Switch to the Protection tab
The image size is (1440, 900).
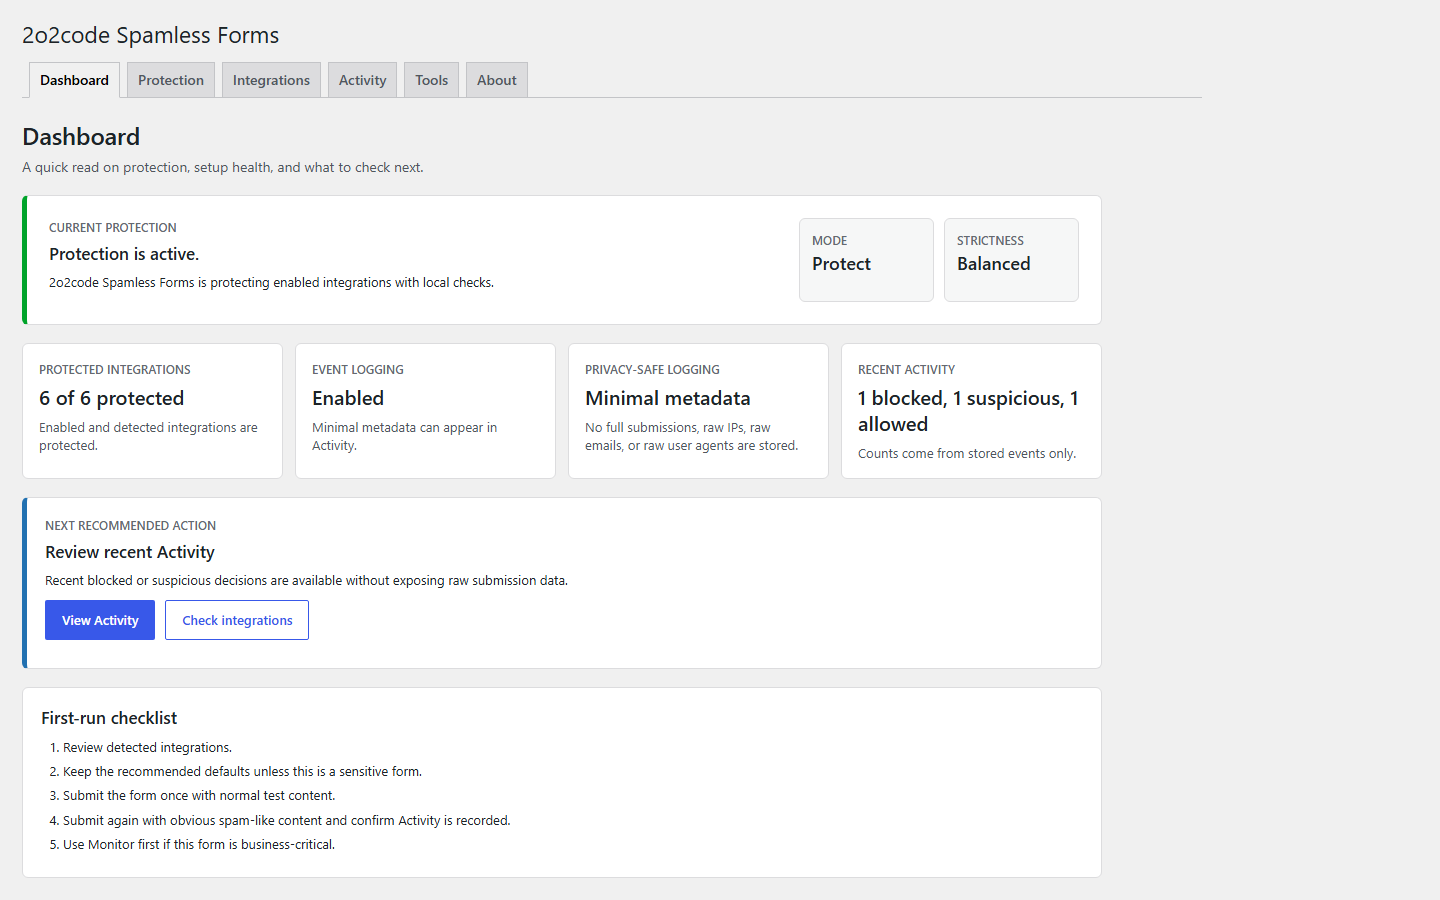pyautogui.click(x=171, y=80)
